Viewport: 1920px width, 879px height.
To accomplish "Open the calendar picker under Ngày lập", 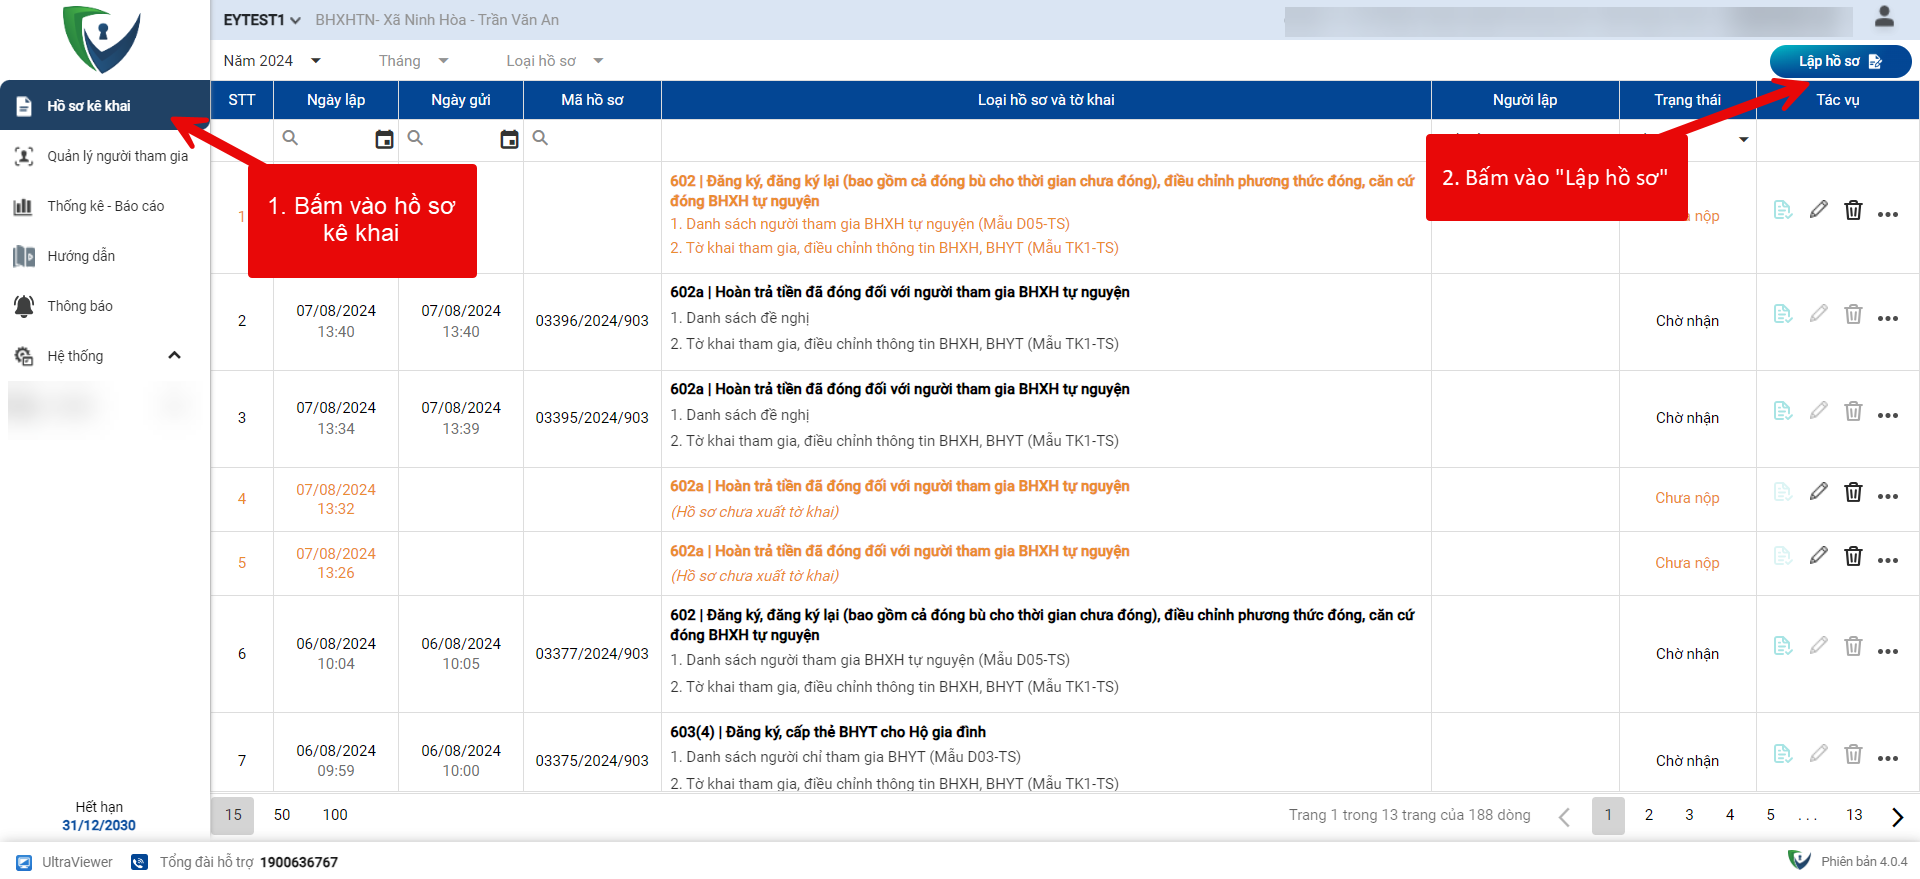I will [x=384, y=139].
